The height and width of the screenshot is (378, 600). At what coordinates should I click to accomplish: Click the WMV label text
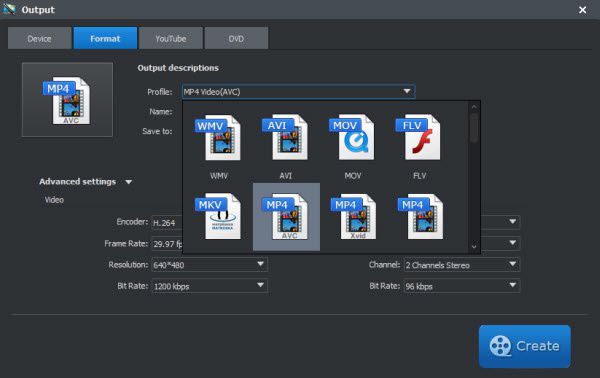click(x=218, y=176)
